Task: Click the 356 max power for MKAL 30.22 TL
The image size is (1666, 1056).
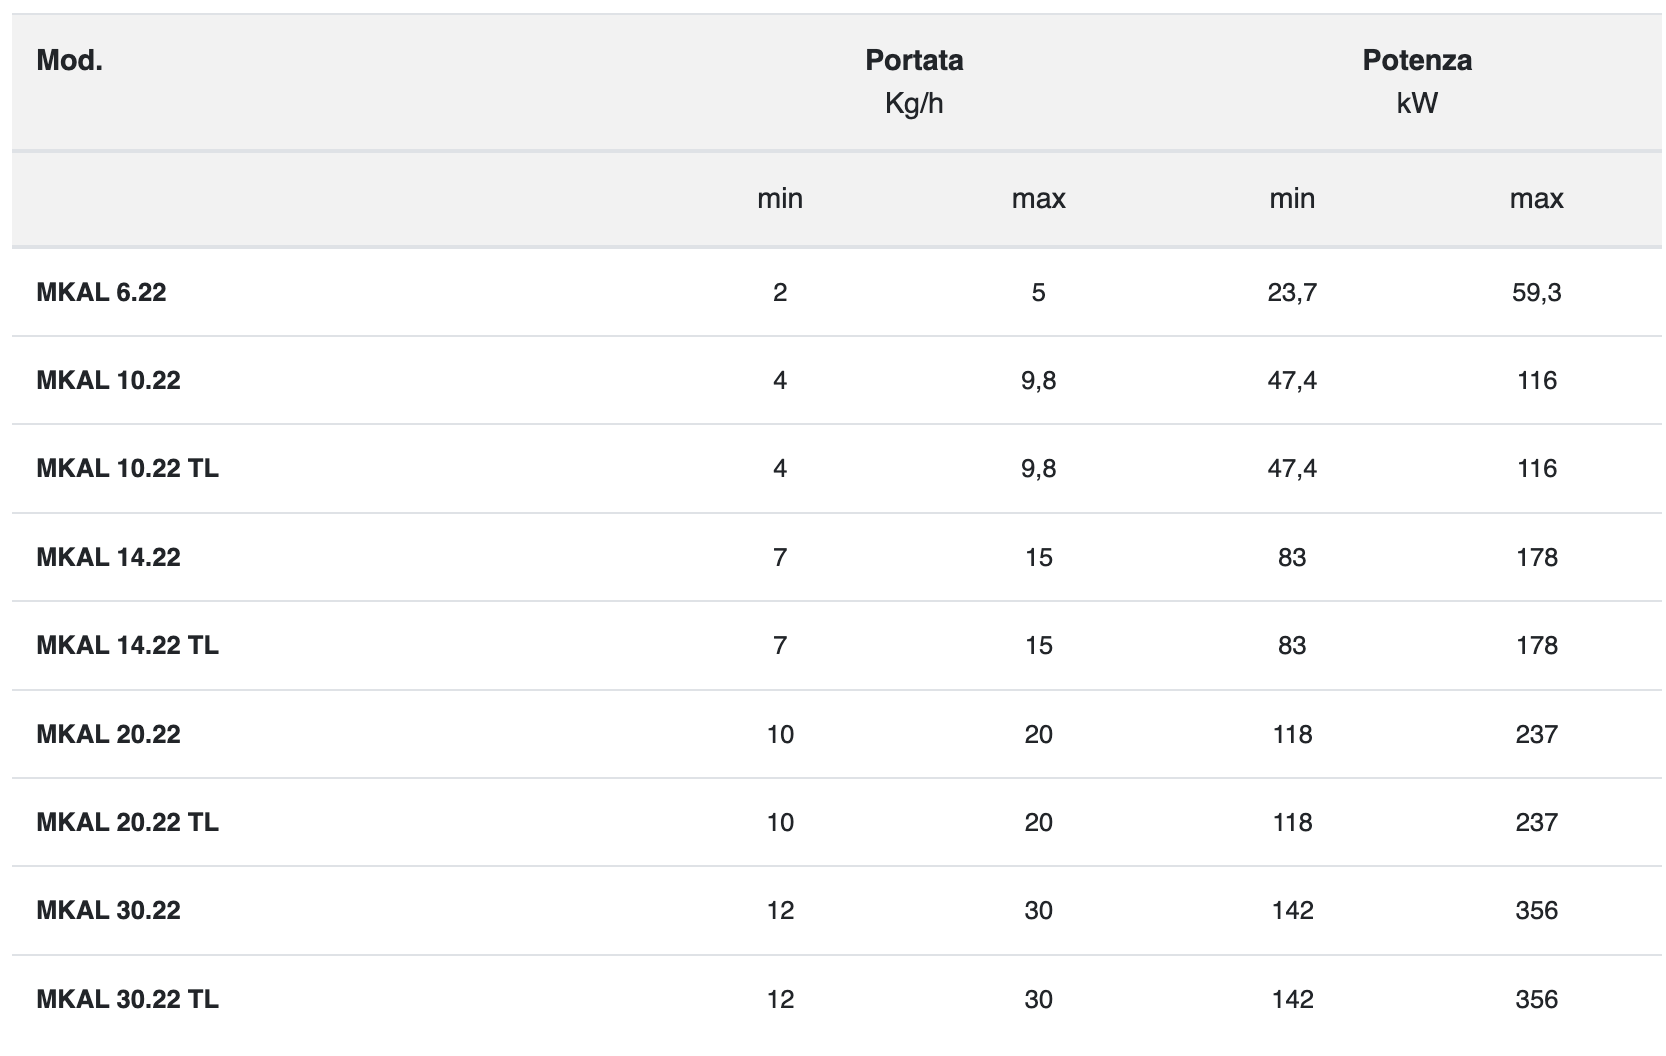Action: coord(1537,999)
